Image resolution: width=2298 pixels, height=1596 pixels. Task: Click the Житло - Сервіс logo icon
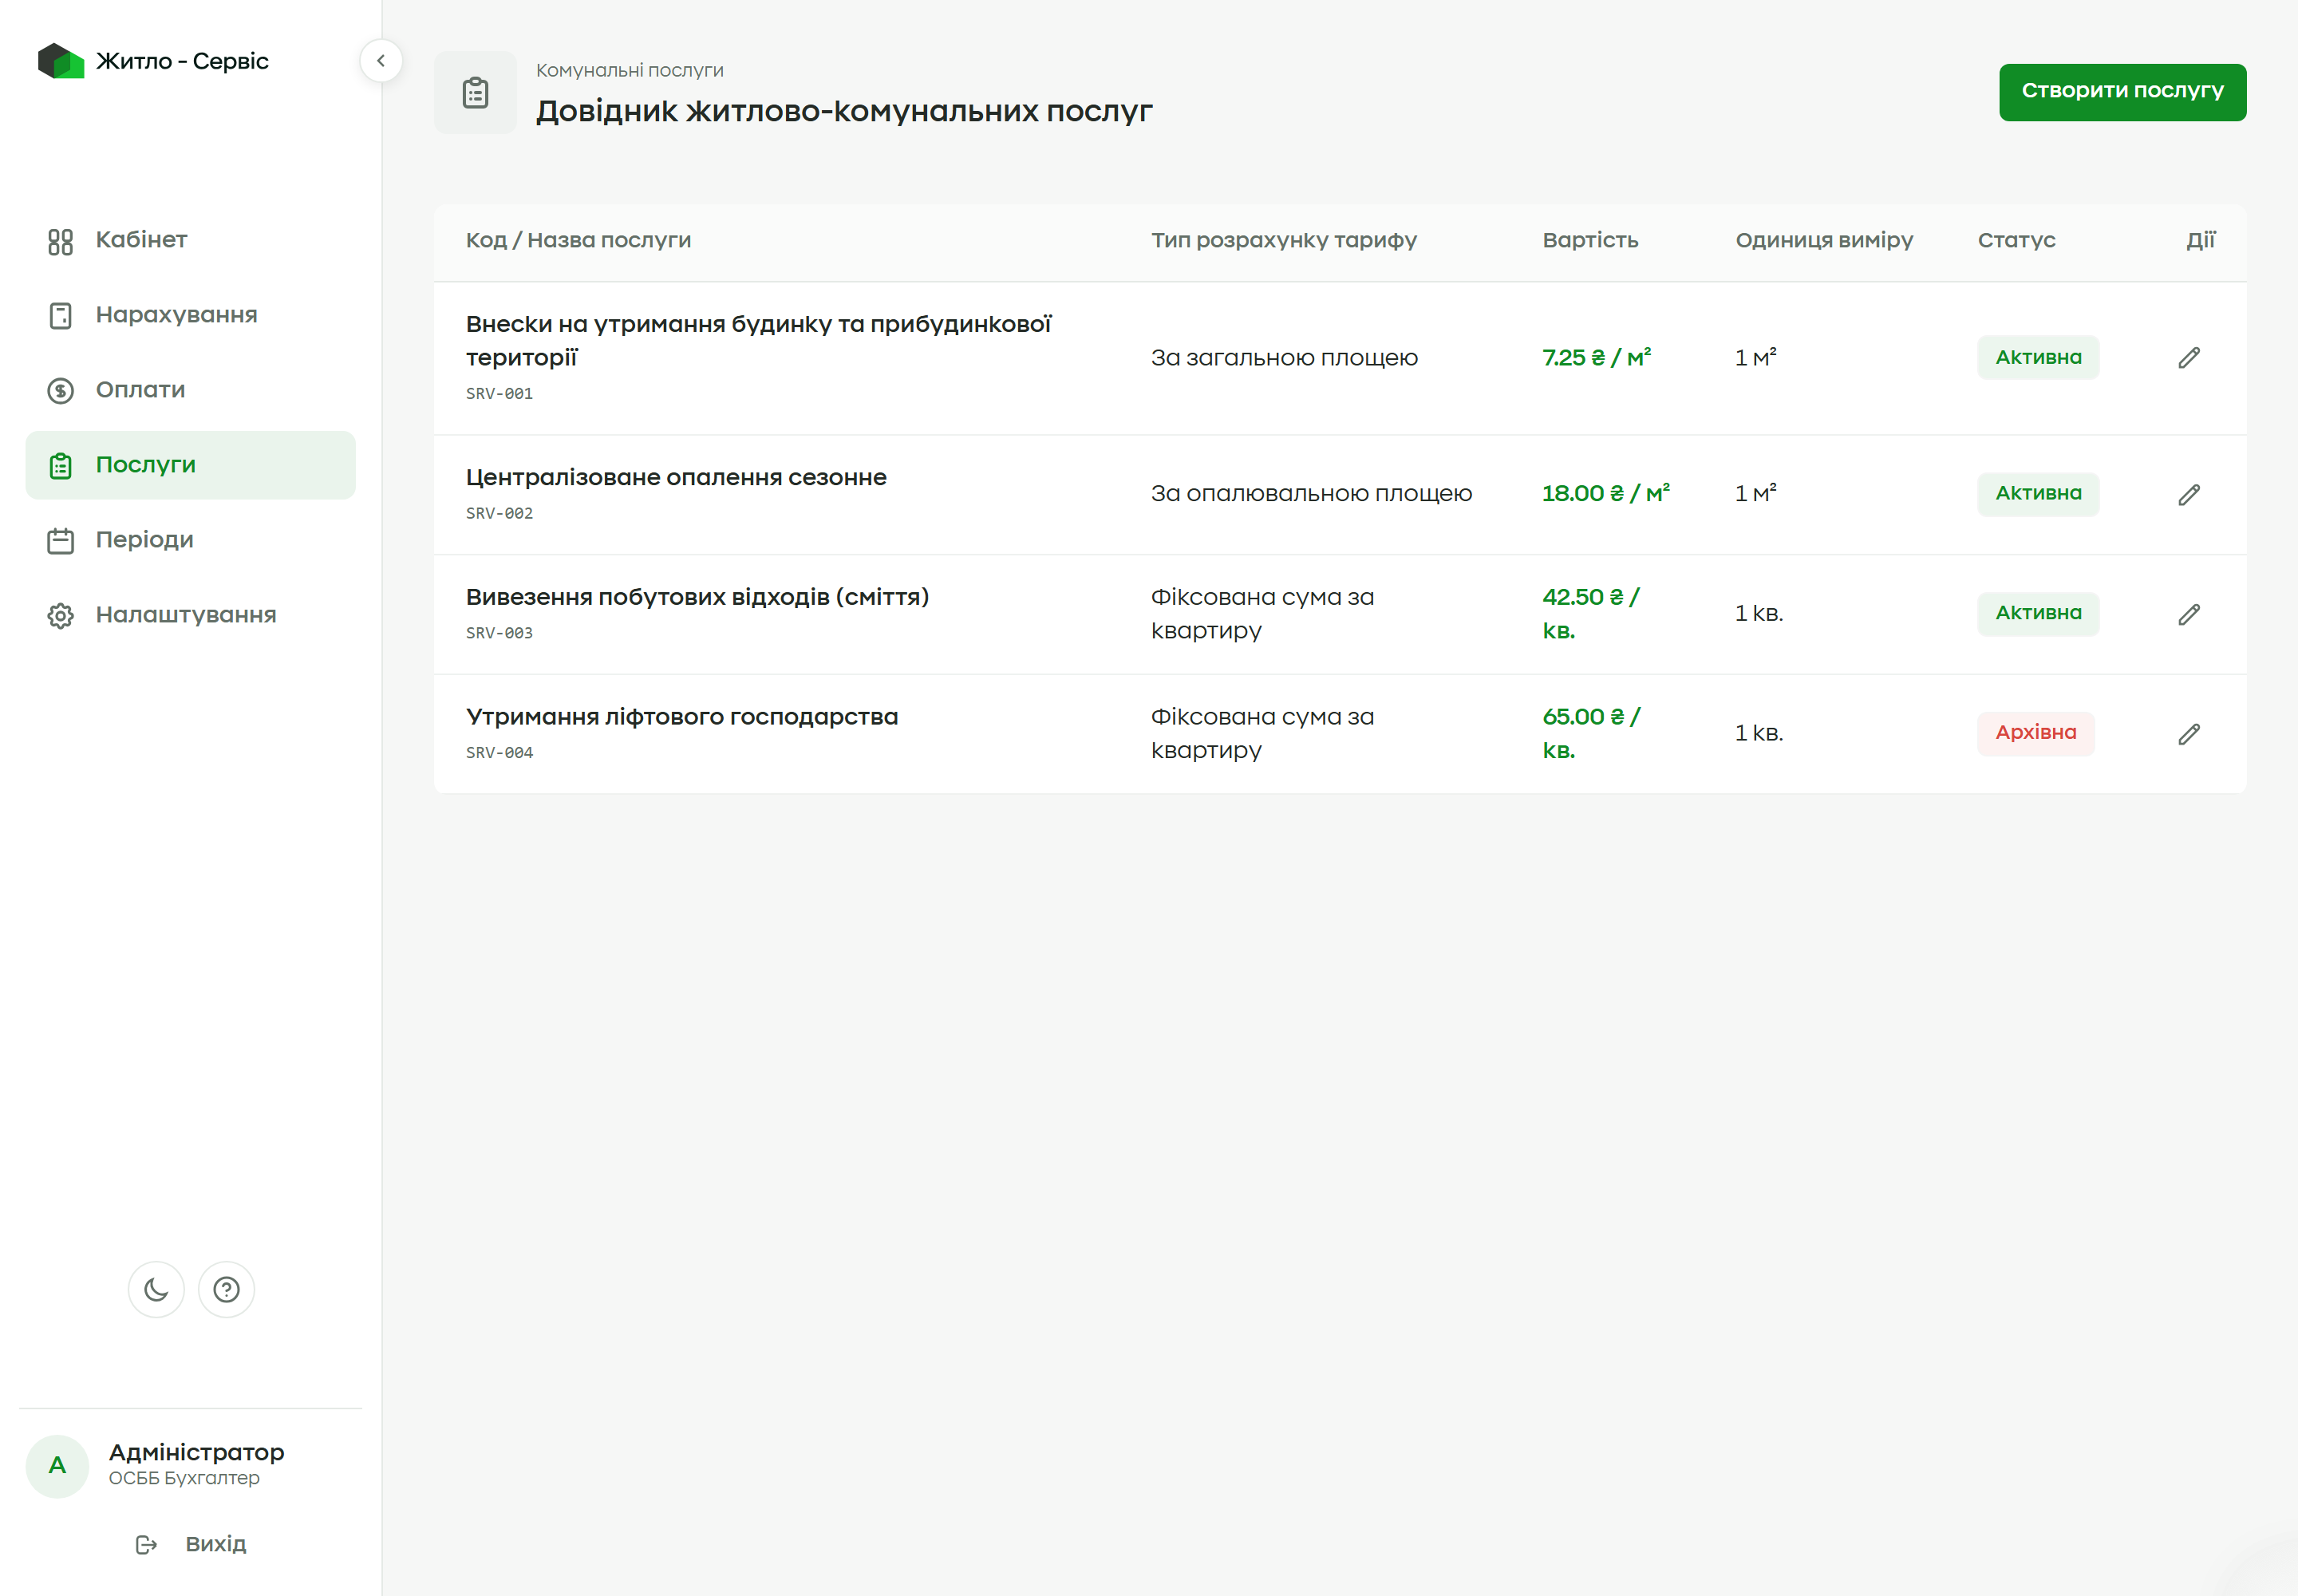pyautogui.click(x=61, y=61)
